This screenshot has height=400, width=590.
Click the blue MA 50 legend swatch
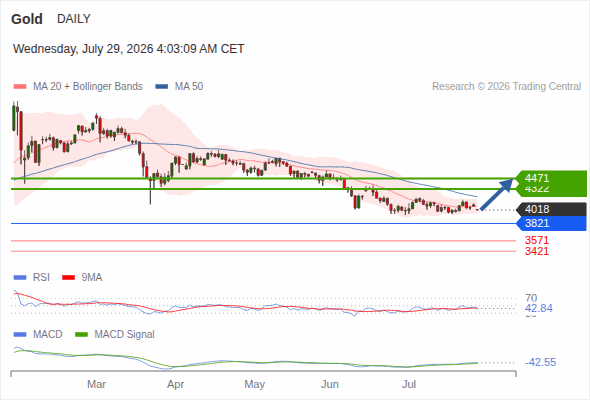pyautogui.click(x=161, y=87)
